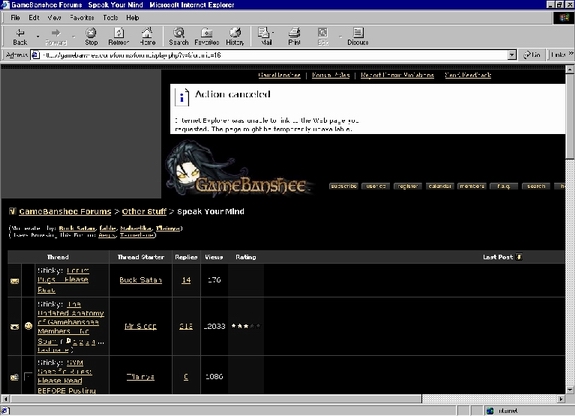Open the Edit menu
Viewport: 575px width, 416px height.
34,18
